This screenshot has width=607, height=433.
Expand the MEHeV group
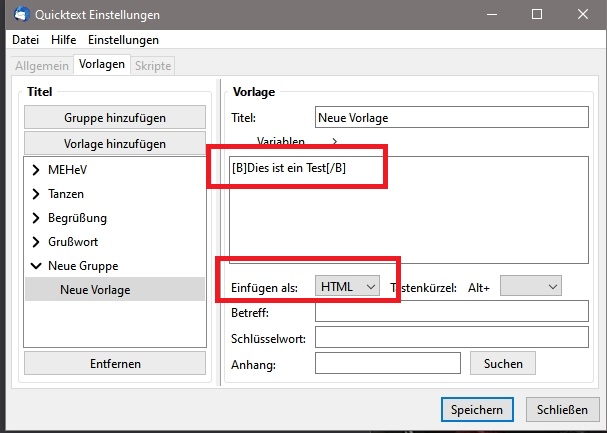[x=36, y=170]
